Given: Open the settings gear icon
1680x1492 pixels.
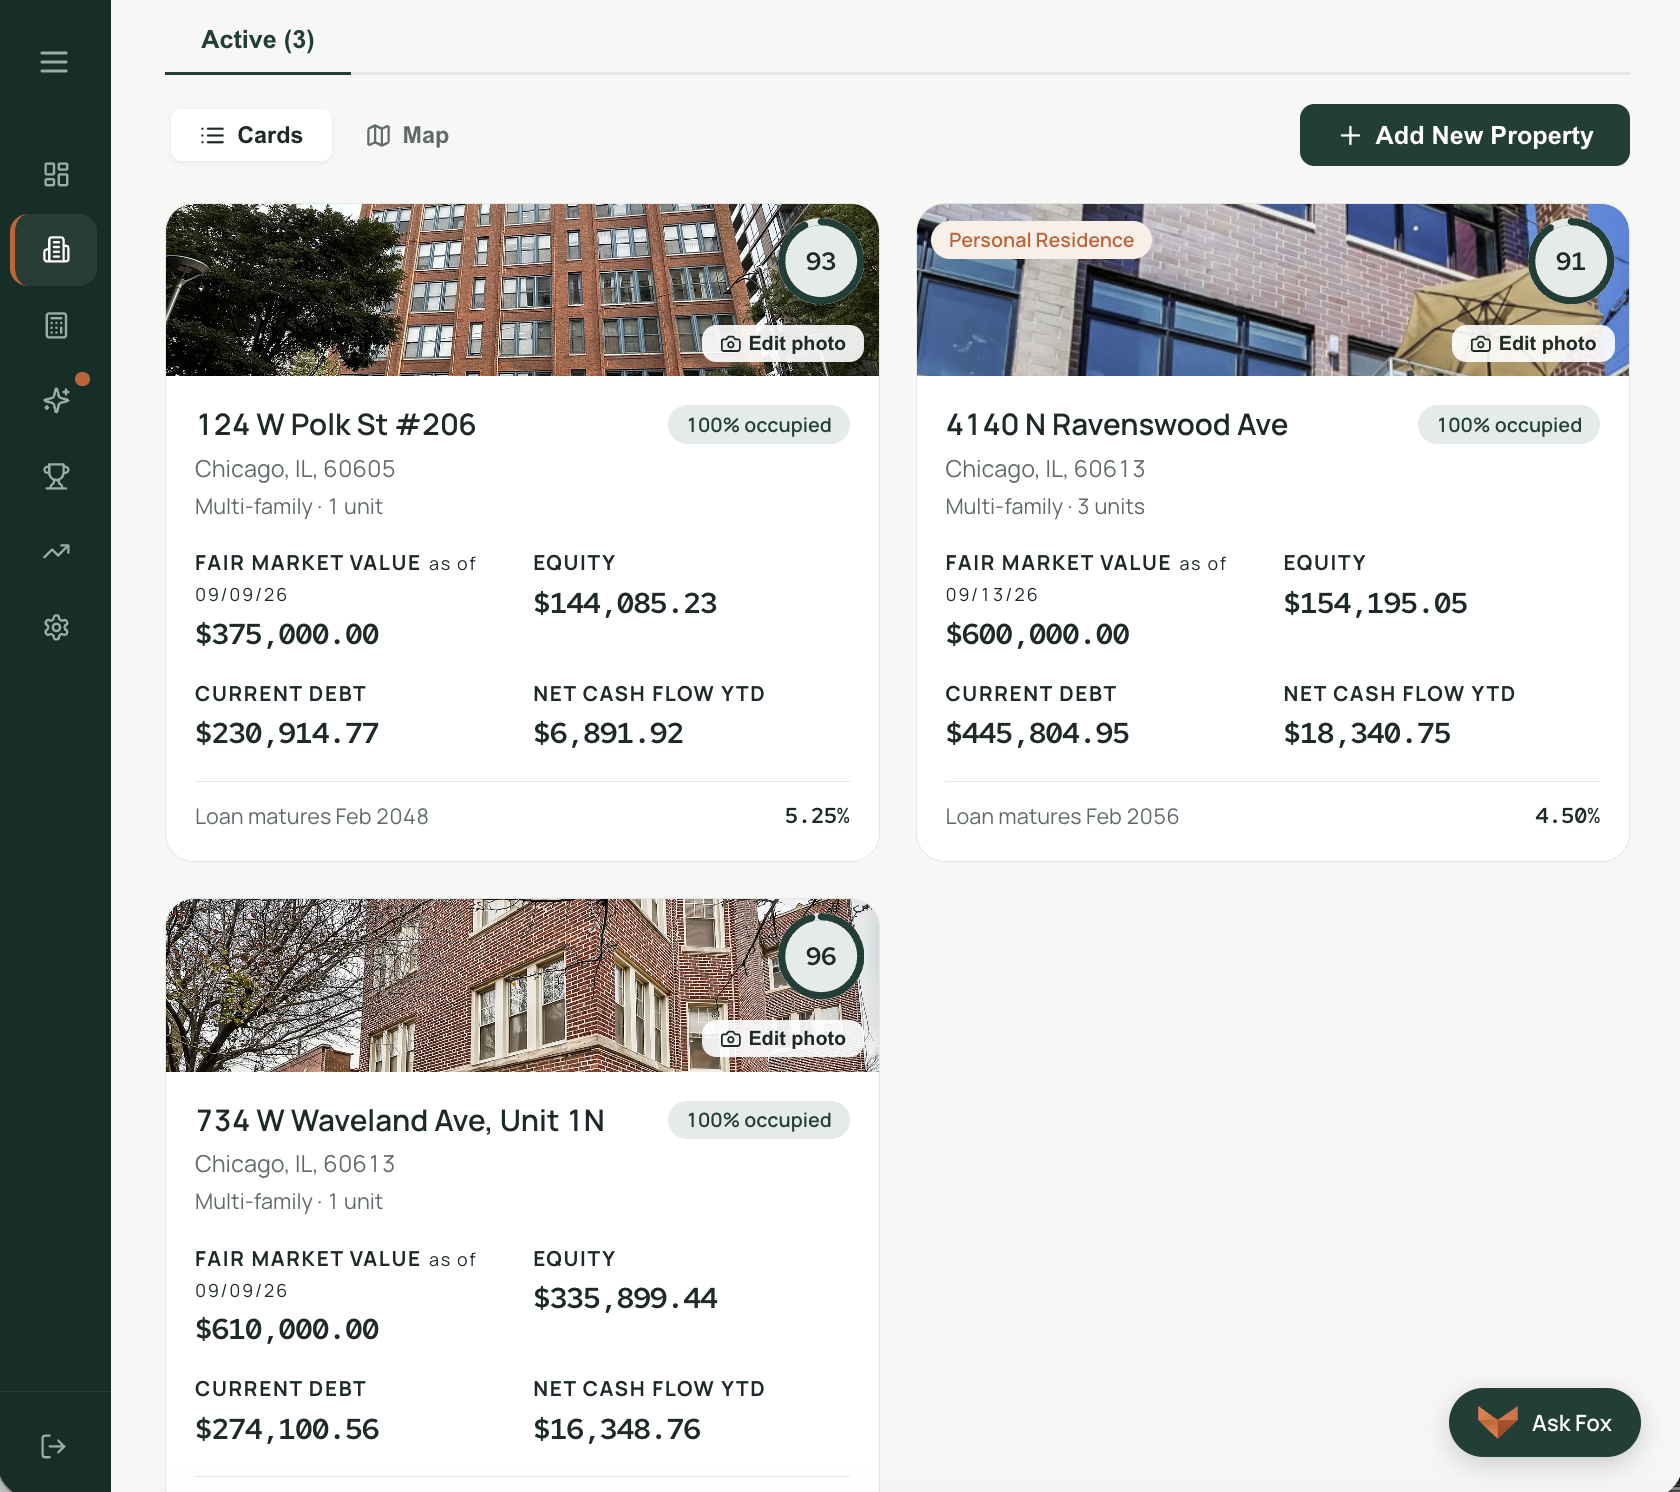Looking at the screenshot, I should 56,627.
